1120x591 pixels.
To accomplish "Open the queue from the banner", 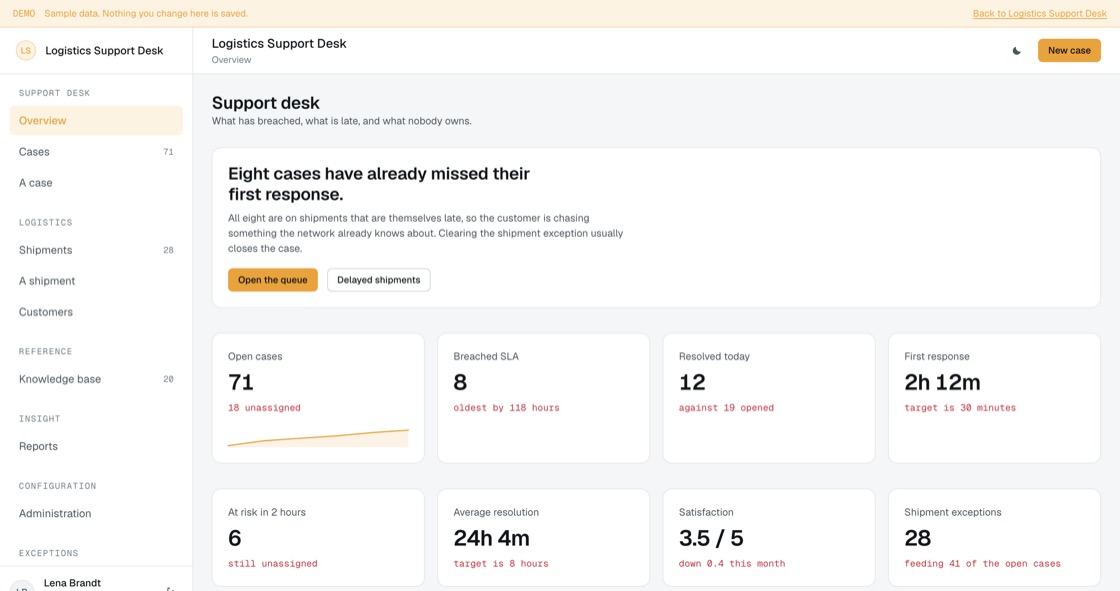I will click(273, 280).
